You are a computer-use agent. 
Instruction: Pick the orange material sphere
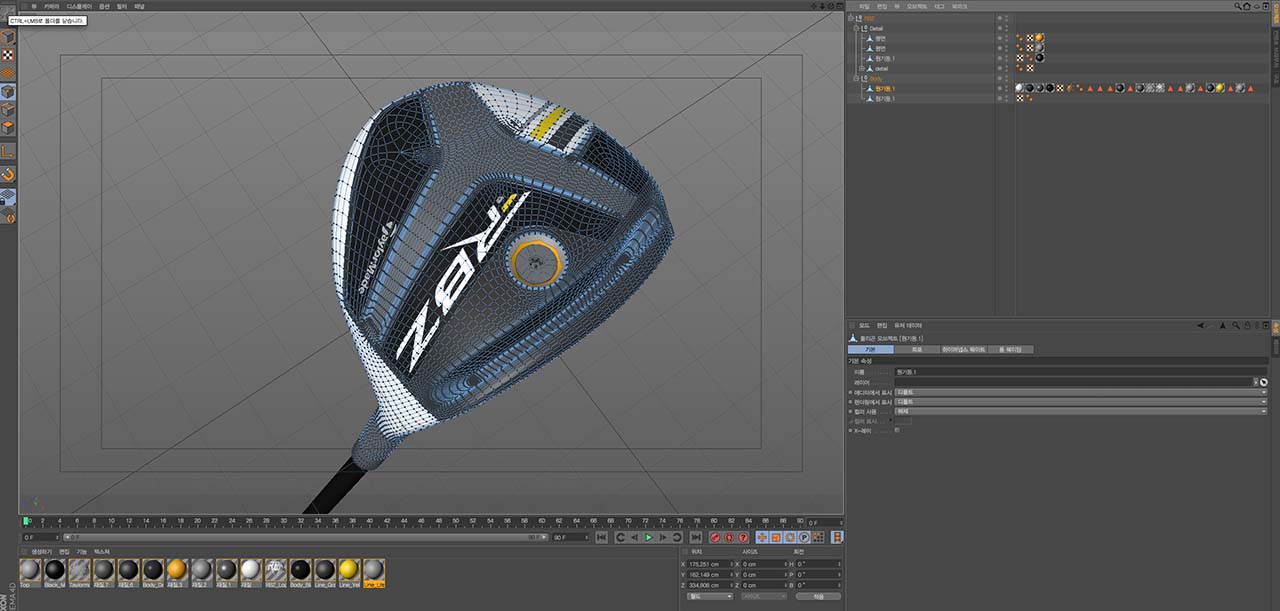tap(177, 570)
